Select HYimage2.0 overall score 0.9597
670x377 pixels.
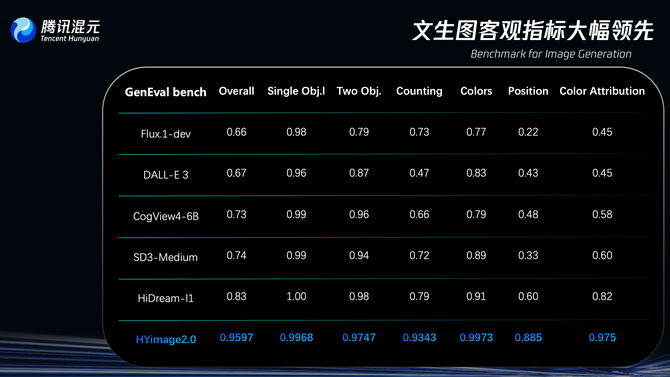point(236,338)
